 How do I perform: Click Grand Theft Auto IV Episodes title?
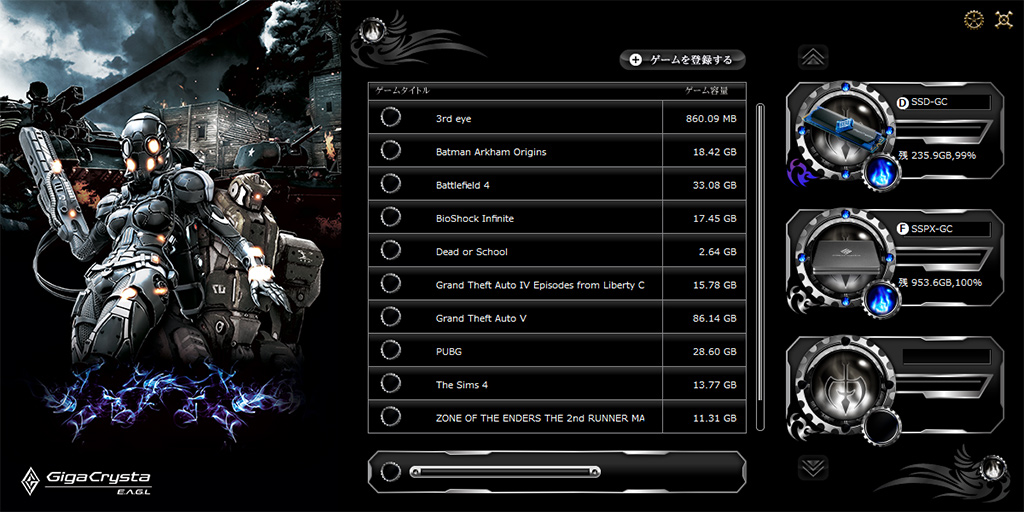[540, 285]
